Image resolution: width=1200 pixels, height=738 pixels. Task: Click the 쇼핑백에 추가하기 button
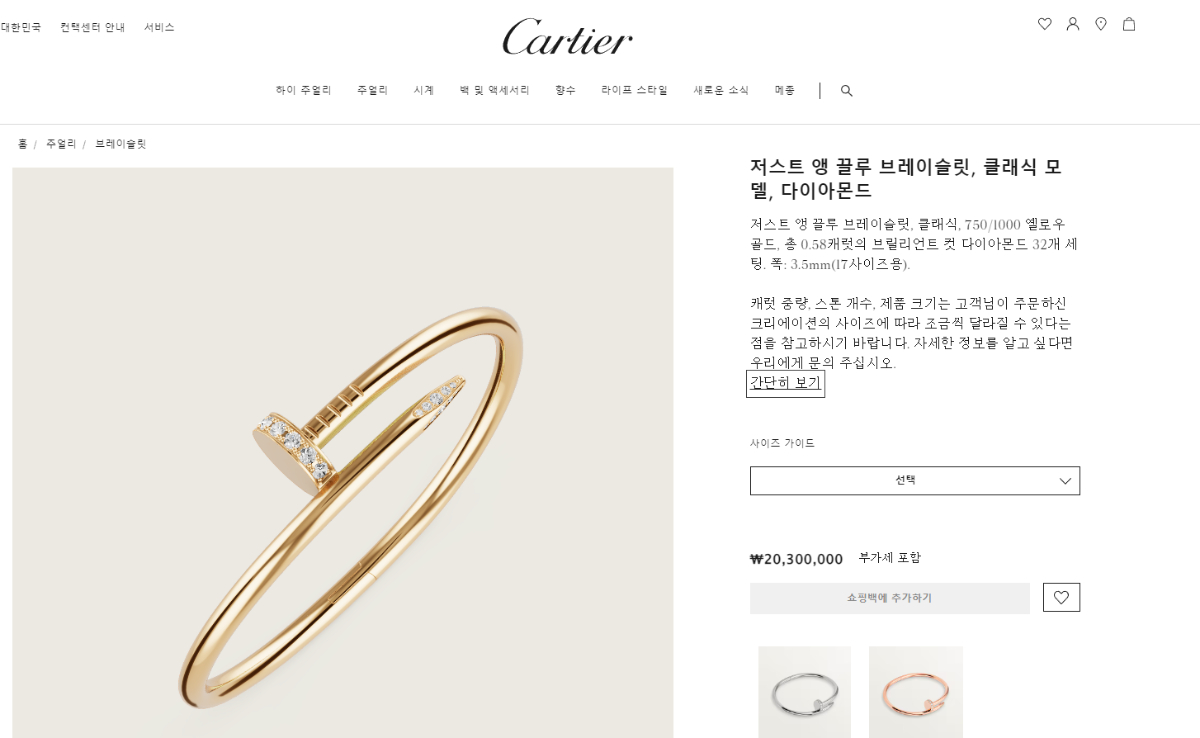[890, 598]
